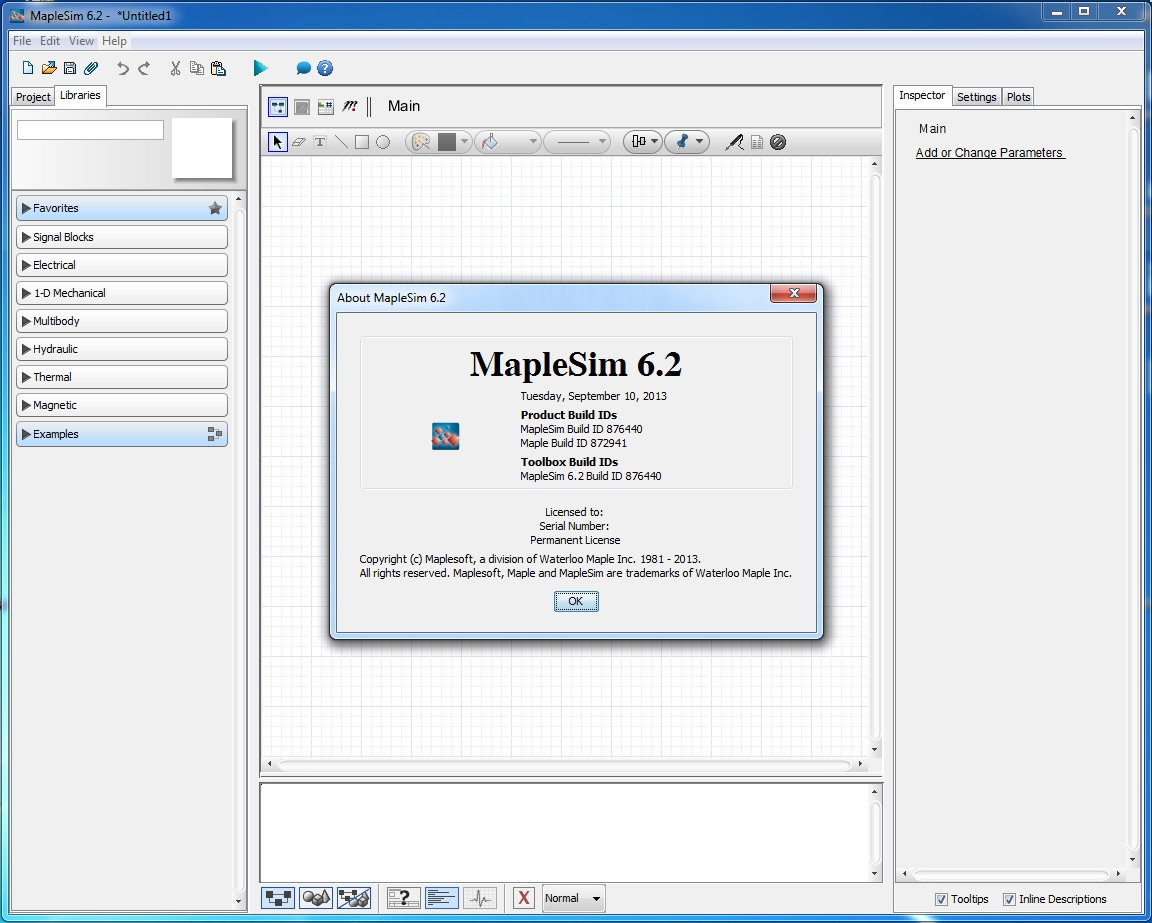Click the document notes icon in drawing toolbar

(757, 142)
